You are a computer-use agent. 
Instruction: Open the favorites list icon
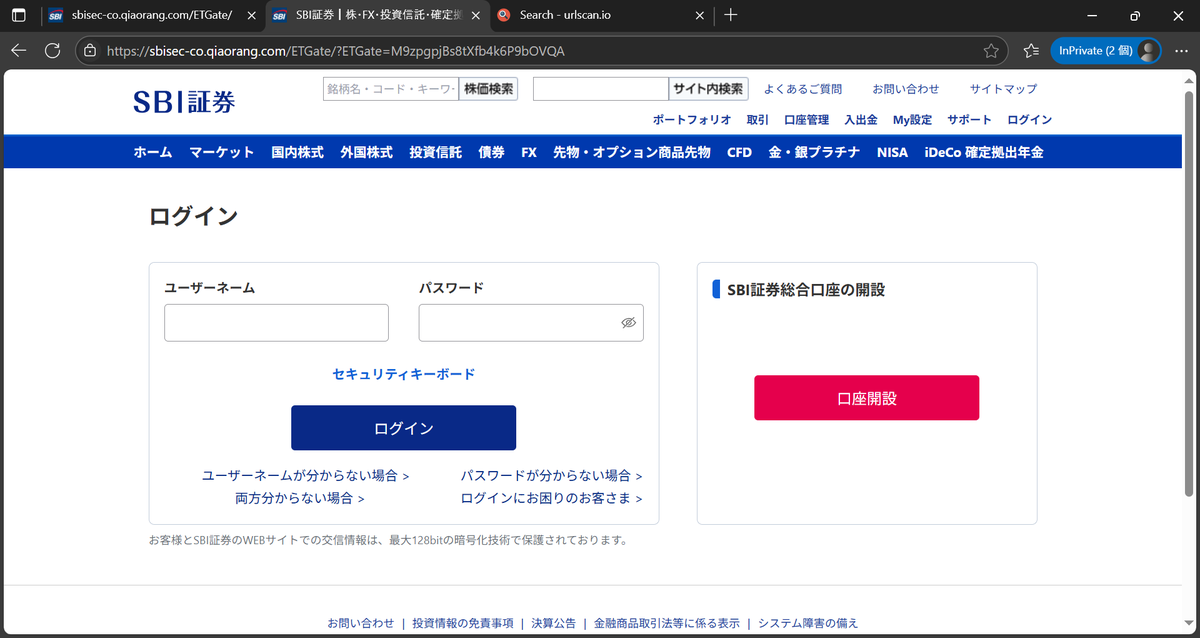[1031, 50]
